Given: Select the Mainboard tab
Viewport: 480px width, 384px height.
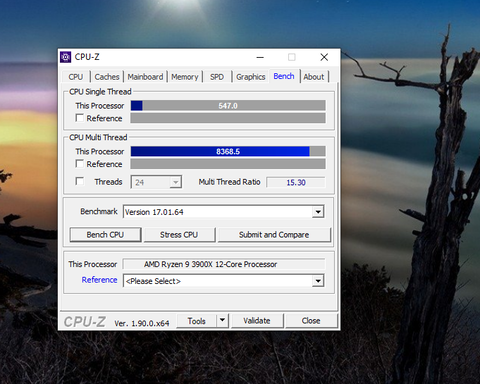Looking at the screenshot, I should 145,77.
